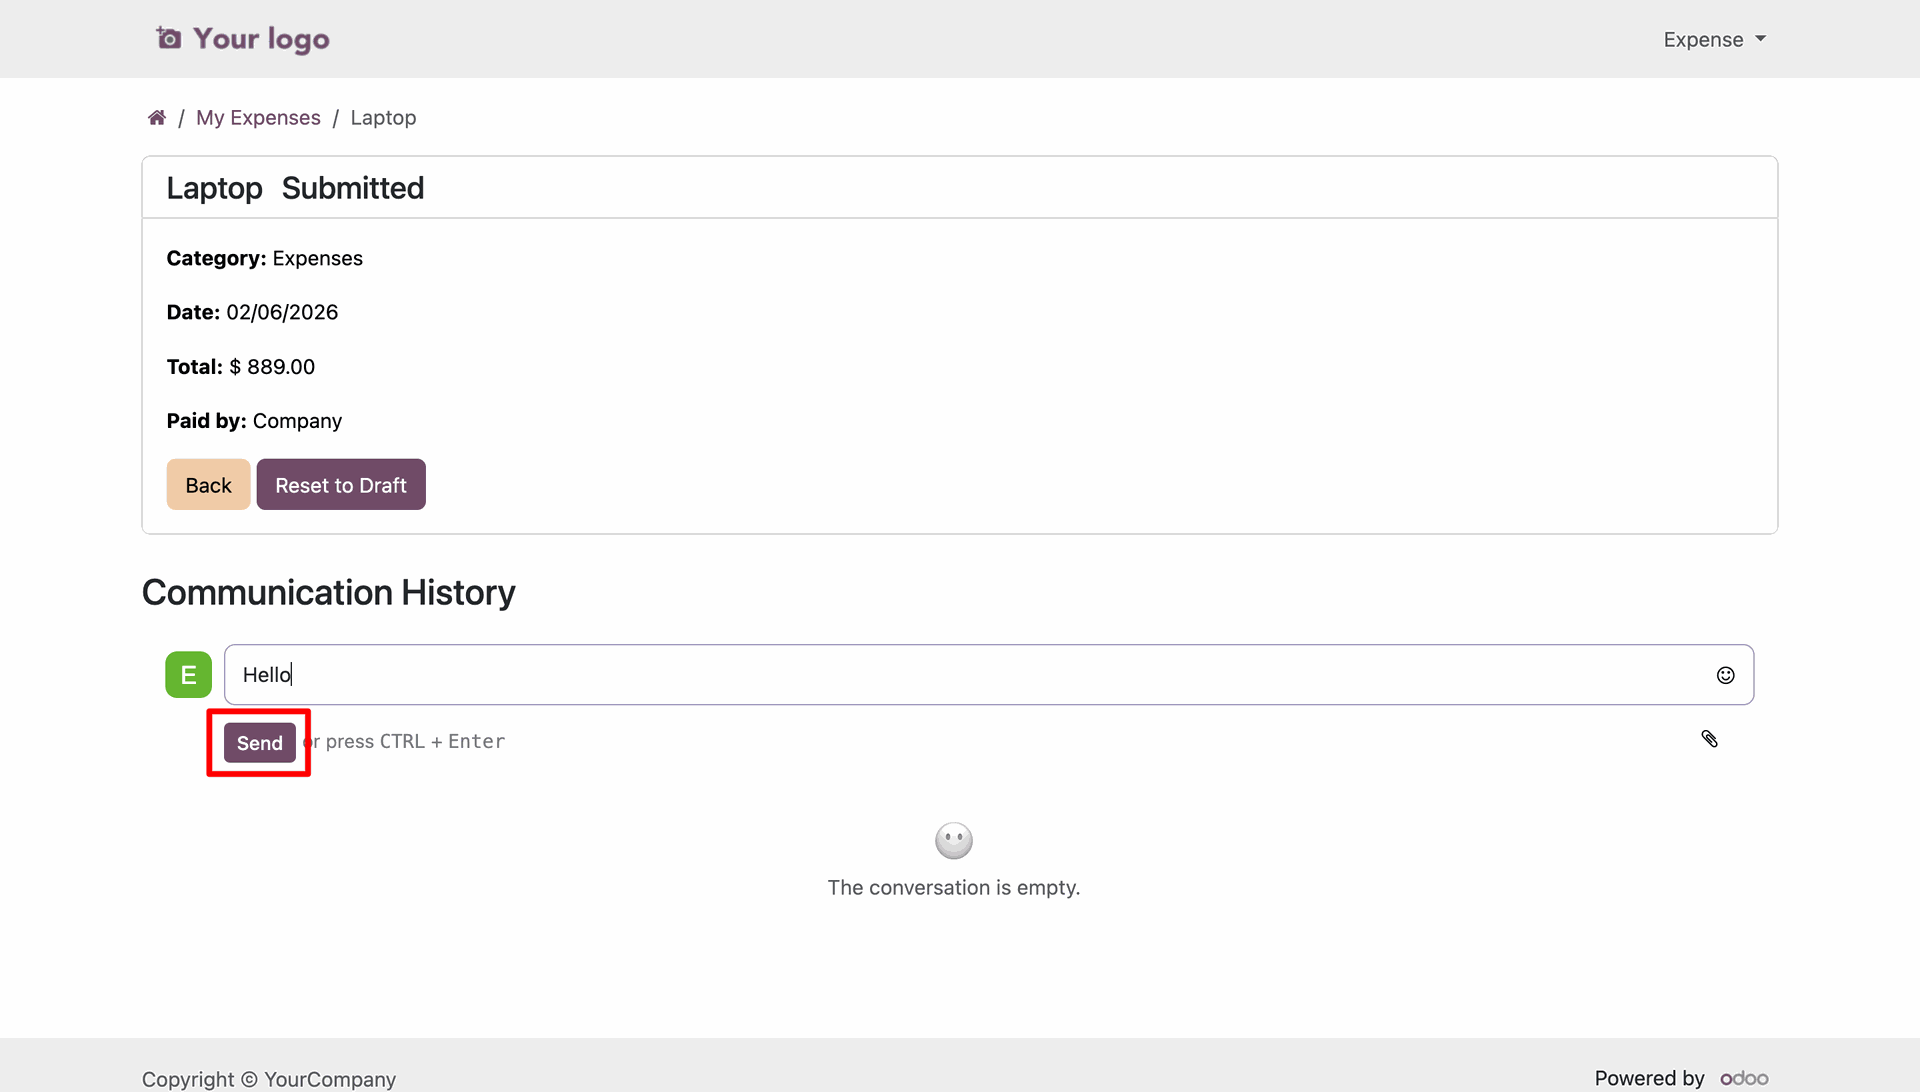Viewport: 1920px width, 1092px height.
Task: Click the Communication History heading
Action: coord(328,593)
